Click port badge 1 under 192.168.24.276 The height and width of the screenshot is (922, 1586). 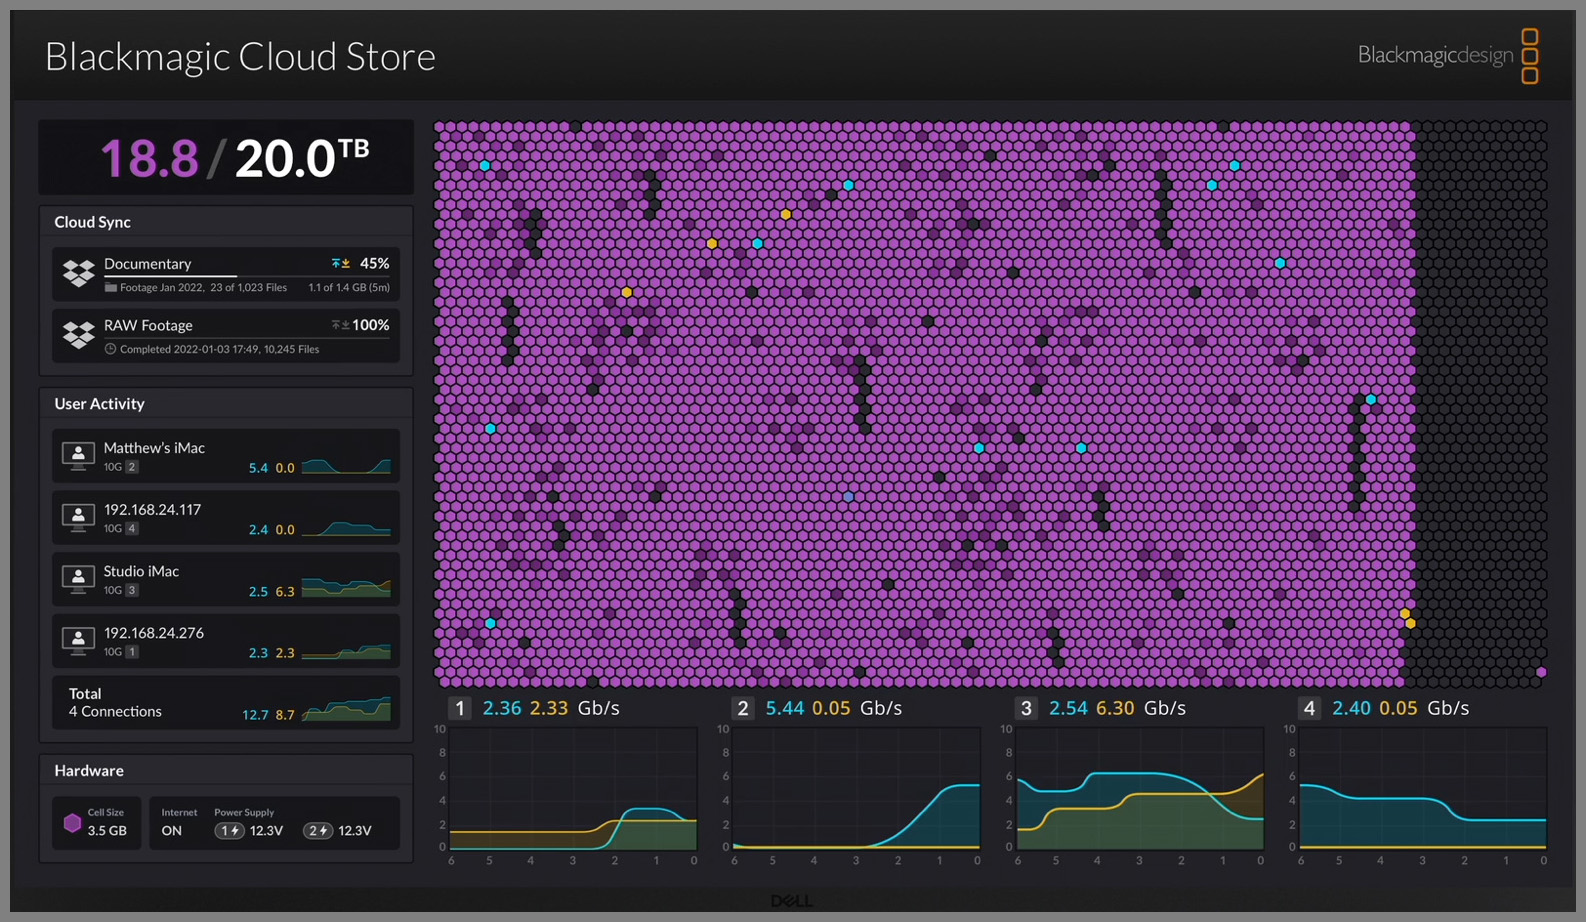(x=132, y=652)
